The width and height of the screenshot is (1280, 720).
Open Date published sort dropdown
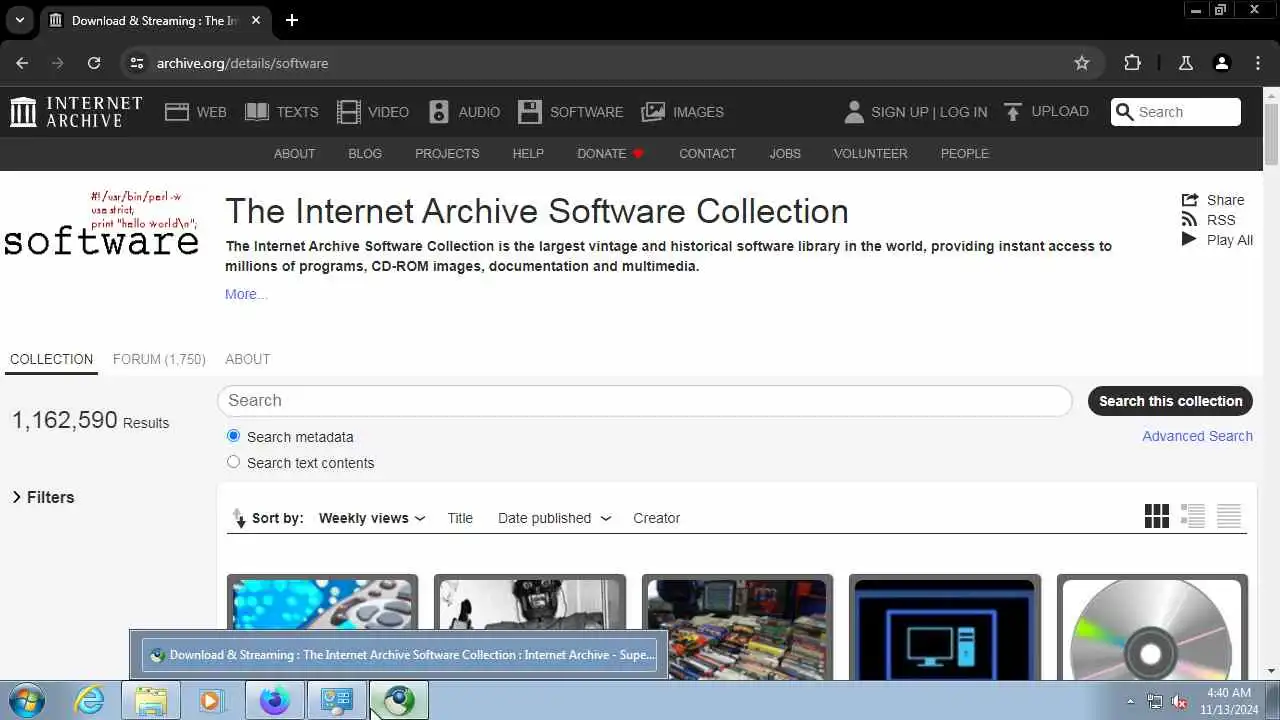tap(555, 518)
